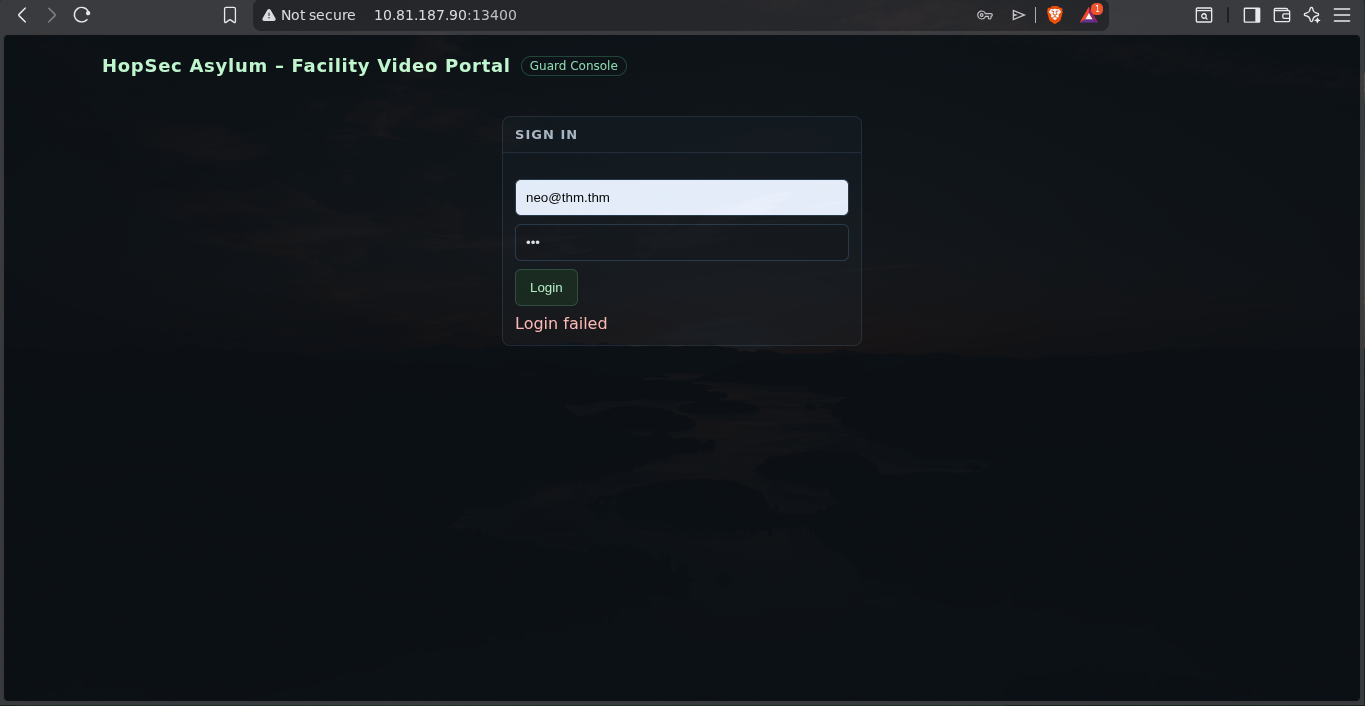The image size is (1365, 706).
Task: Show the 'Not secure' site information
Action: click(309, 15)
